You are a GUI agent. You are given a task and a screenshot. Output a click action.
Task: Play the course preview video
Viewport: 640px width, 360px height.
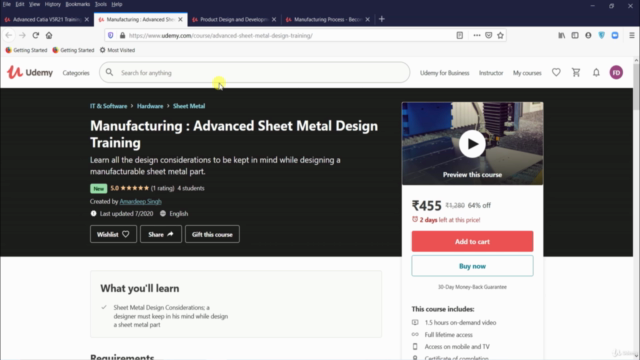tap(472, 144)
